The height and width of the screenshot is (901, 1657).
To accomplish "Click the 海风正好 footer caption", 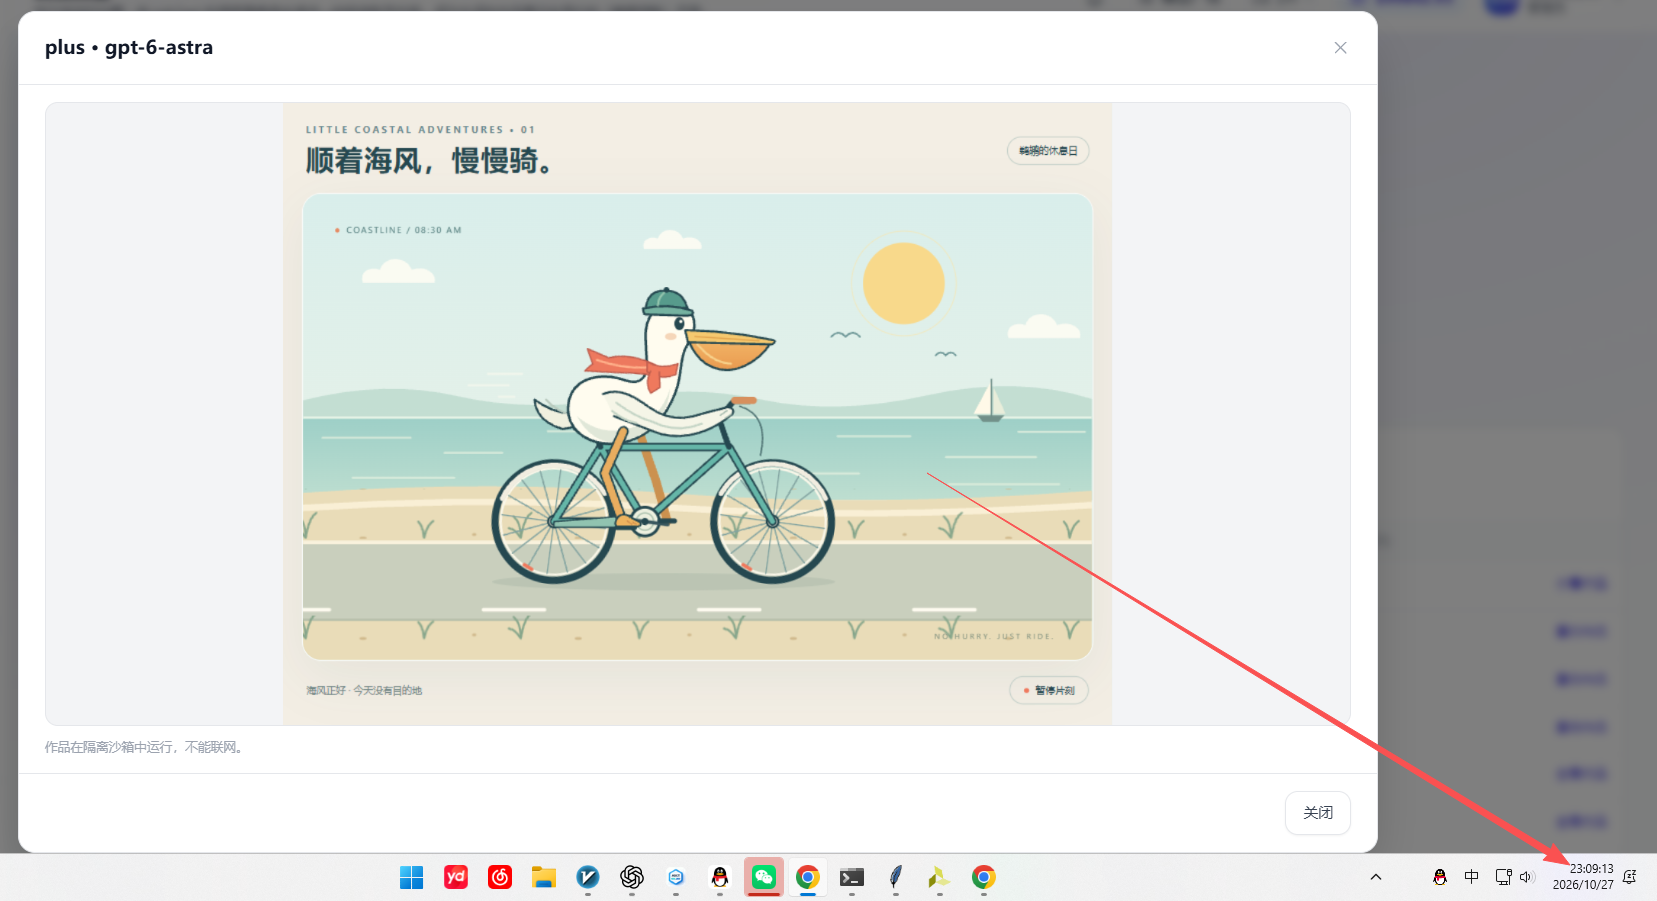I will (x=364, y=690).
